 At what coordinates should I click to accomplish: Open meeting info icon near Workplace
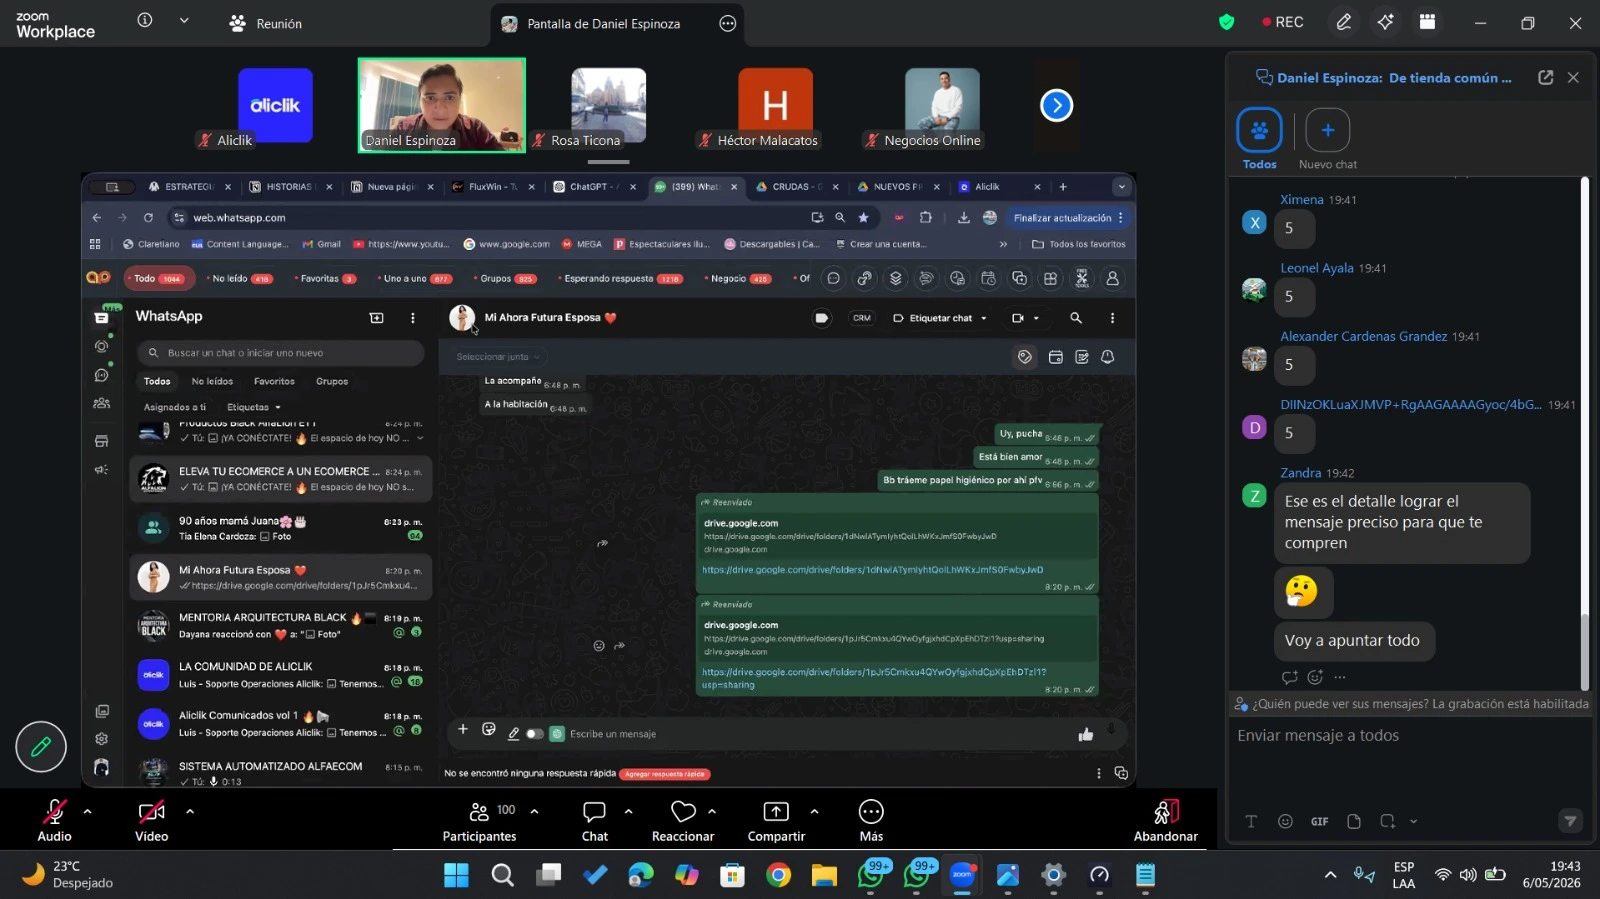tap(145, 20)
